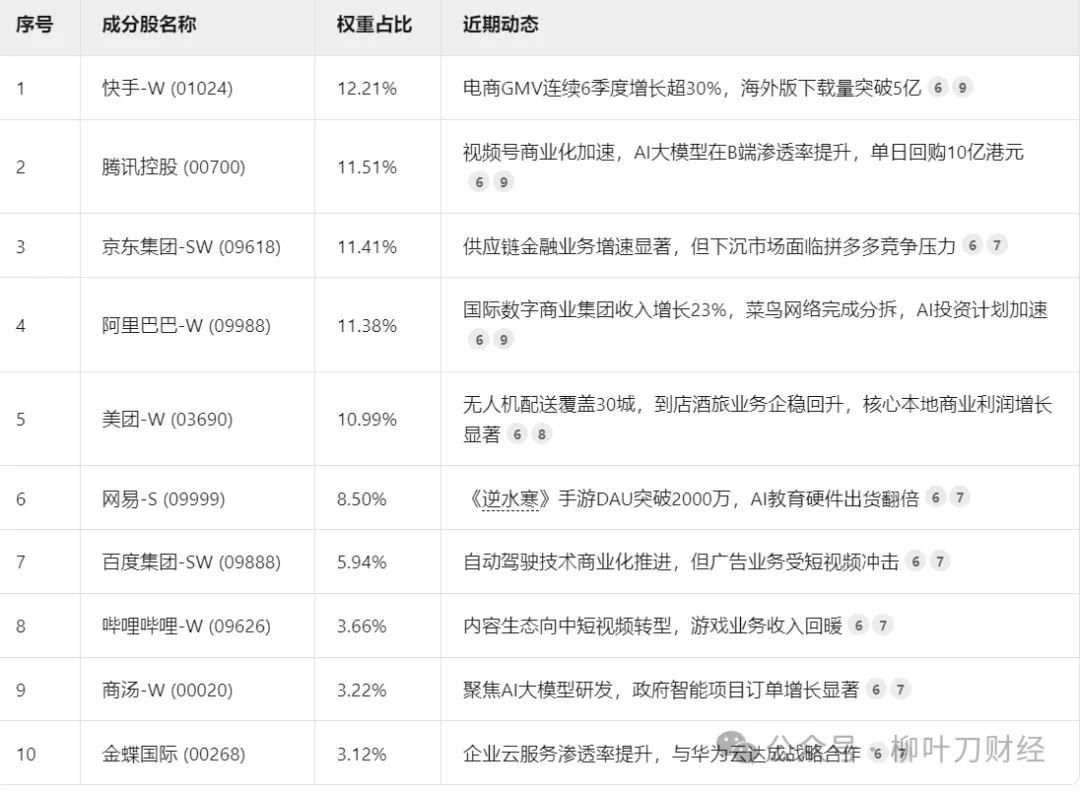The height and width of the screenshot is (792, 1080).
Task: Click the 5.94% weight value
Action: pos(362,562)
